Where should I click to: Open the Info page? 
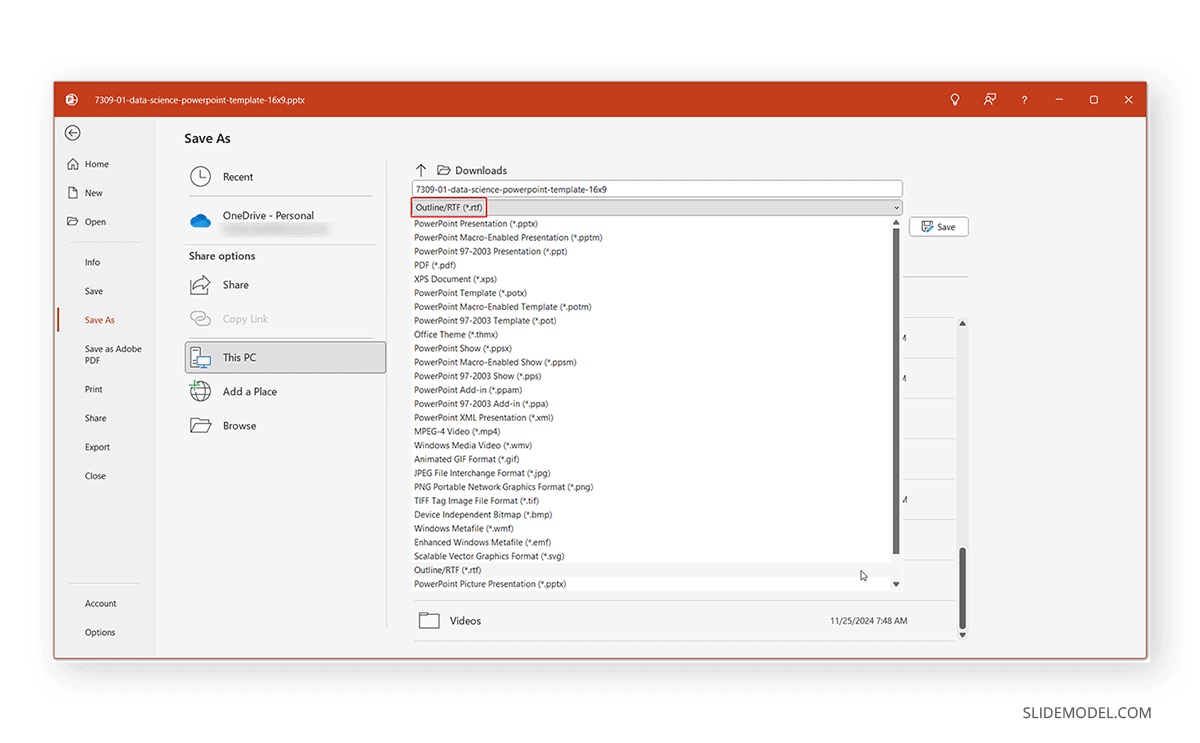tap(92, 262)
